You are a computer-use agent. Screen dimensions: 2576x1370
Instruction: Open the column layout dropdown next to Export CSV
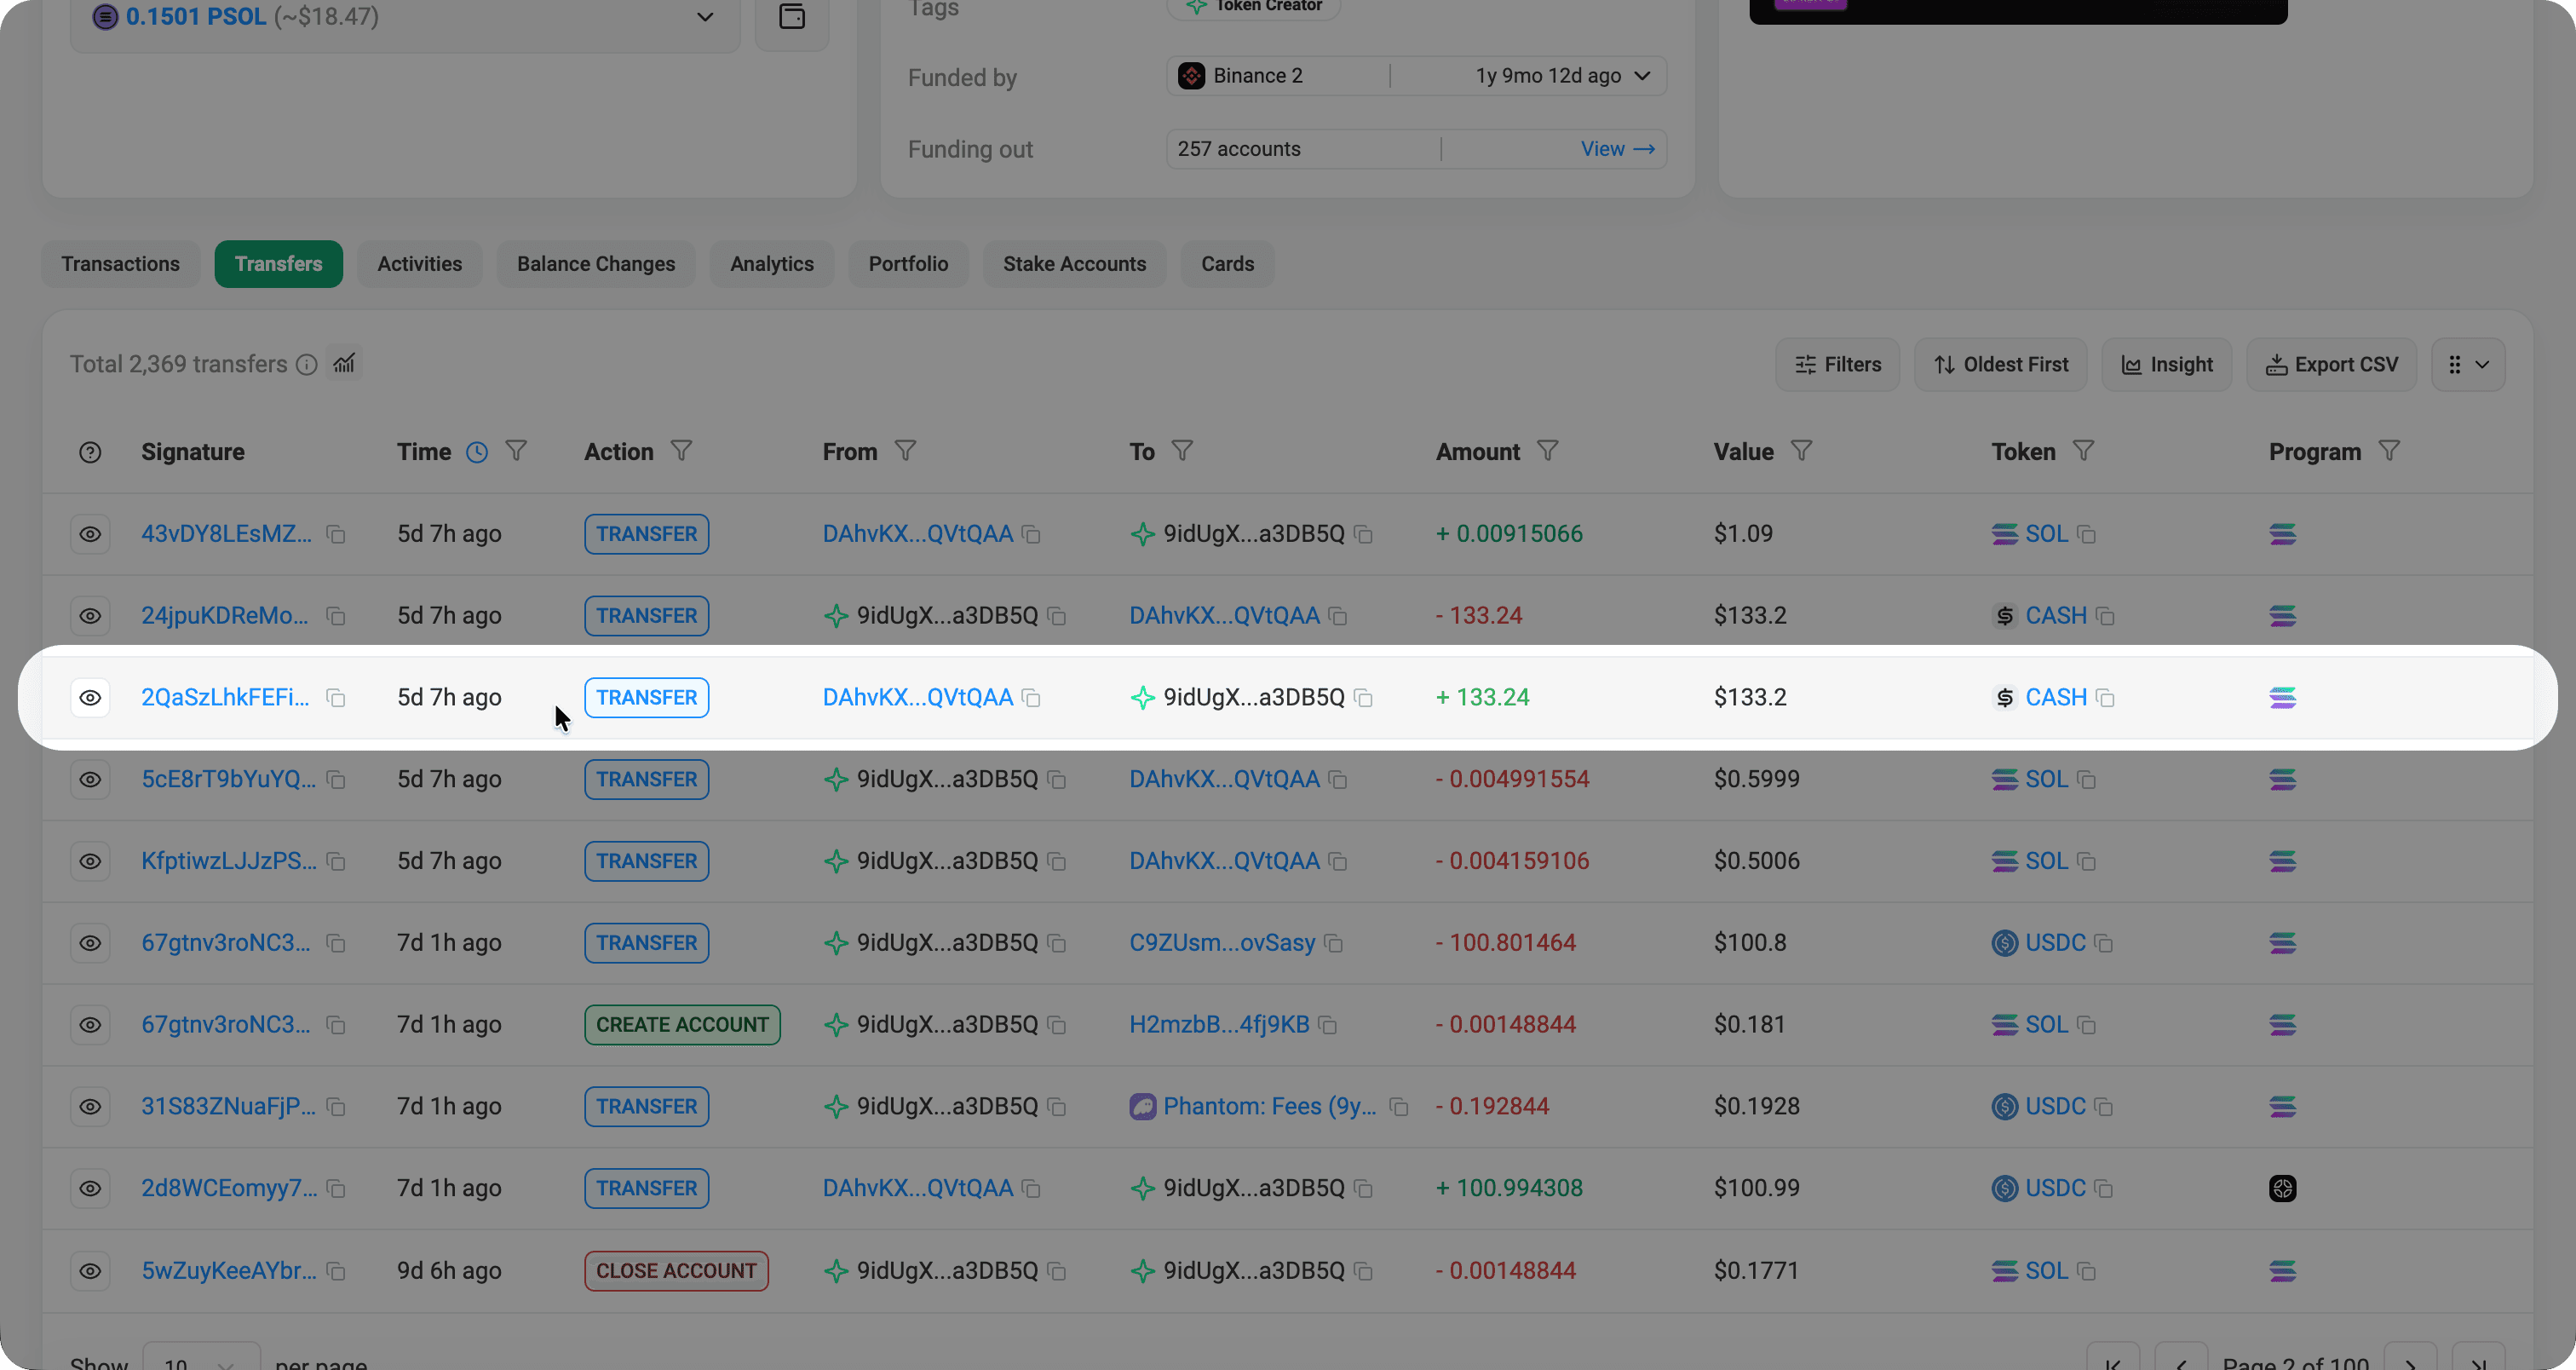tap(2467, 365)
